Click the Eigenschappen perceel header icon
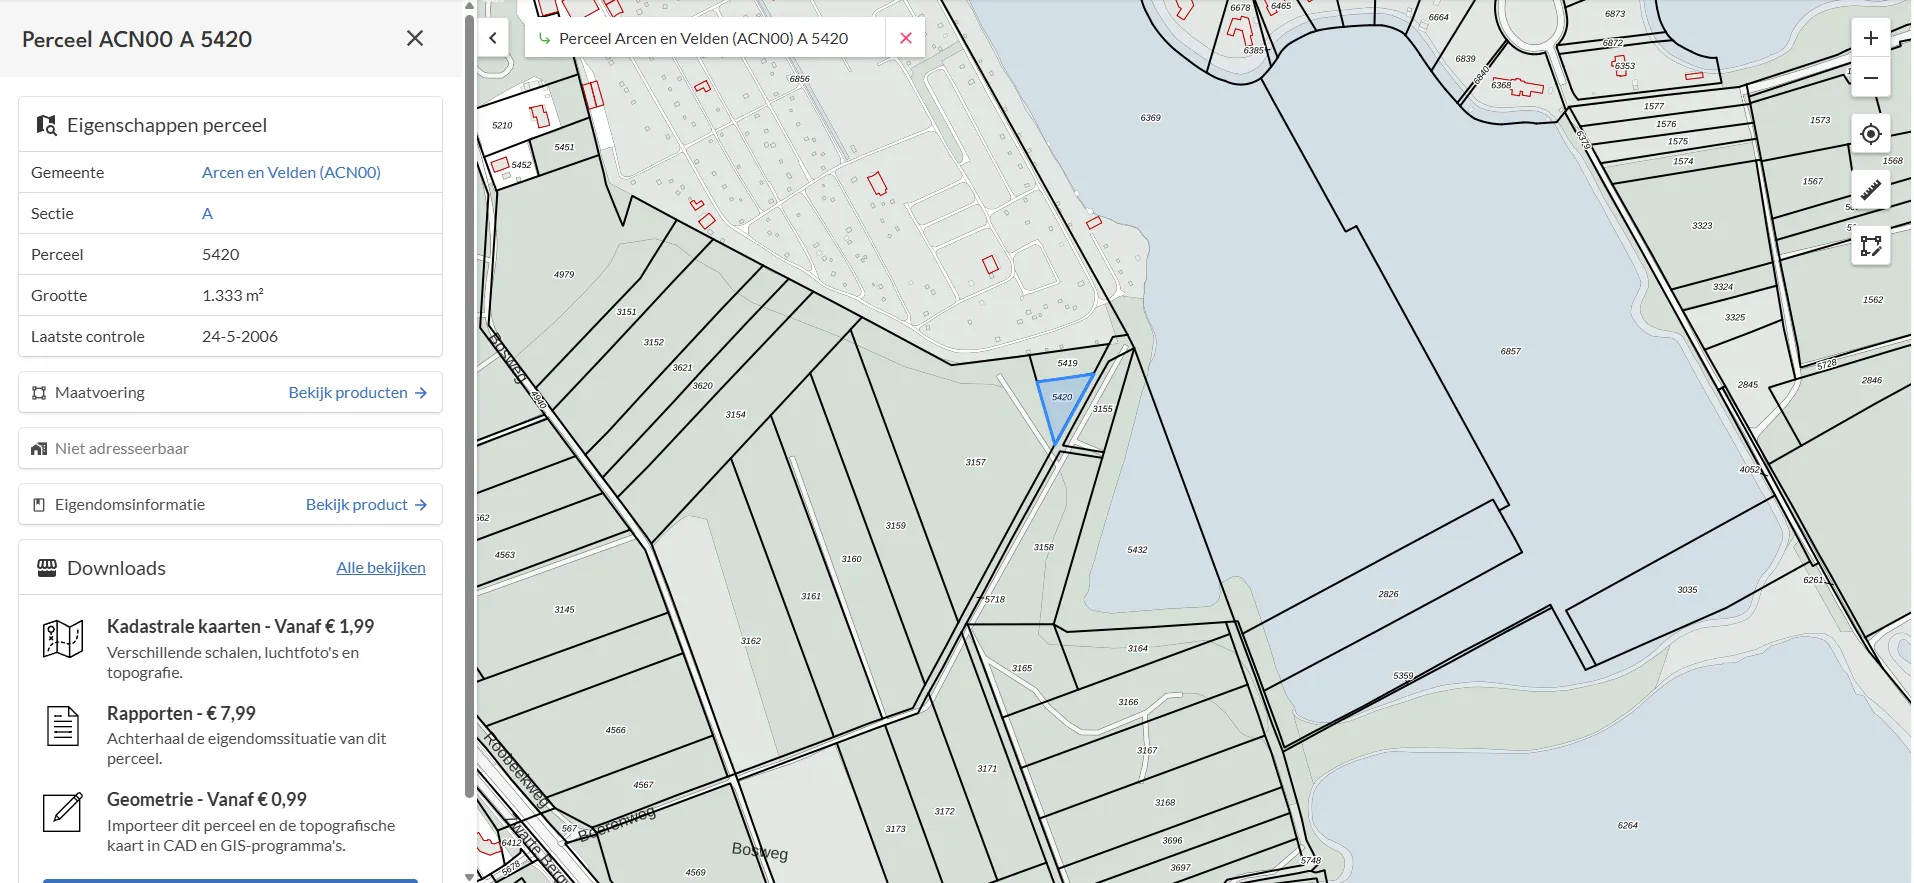The height and width of the screenshot is (883, 1914). [x=46, y=125]
